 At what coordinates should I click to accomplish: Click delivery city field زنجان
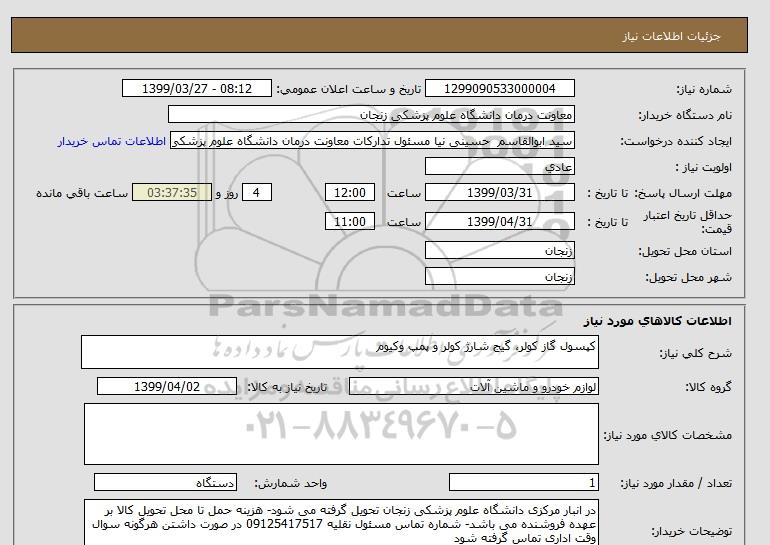[x=499, y=276]
